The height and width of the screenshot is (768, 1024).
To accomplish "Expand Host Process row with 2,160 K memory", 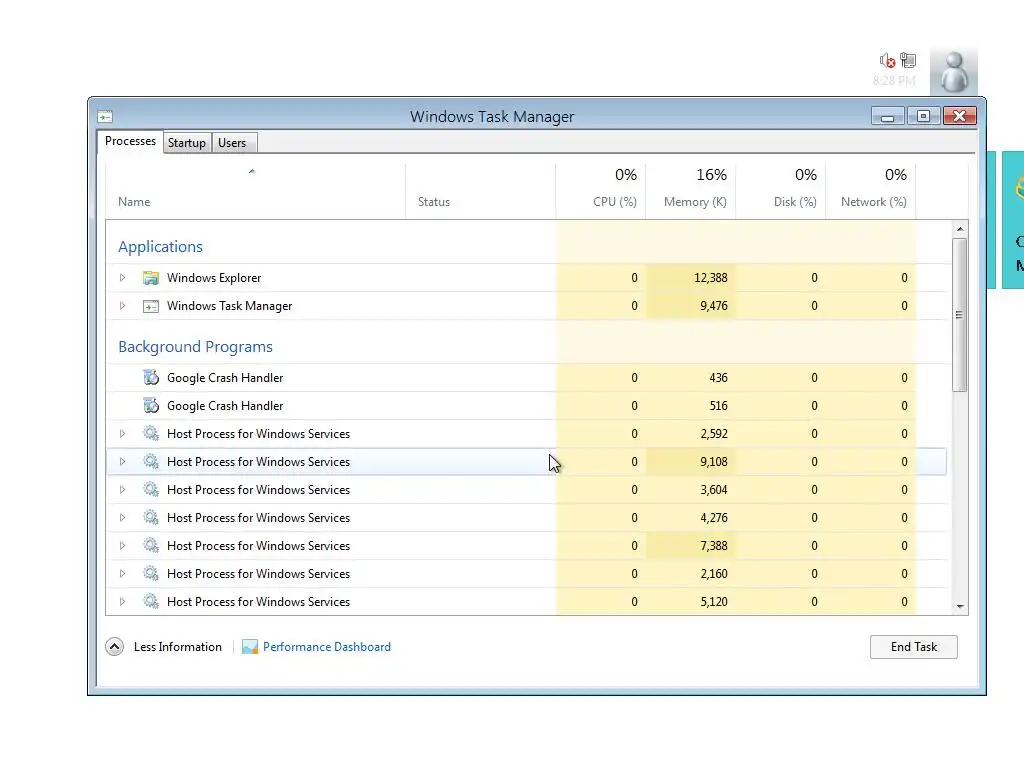I will [x=122, y=574].
